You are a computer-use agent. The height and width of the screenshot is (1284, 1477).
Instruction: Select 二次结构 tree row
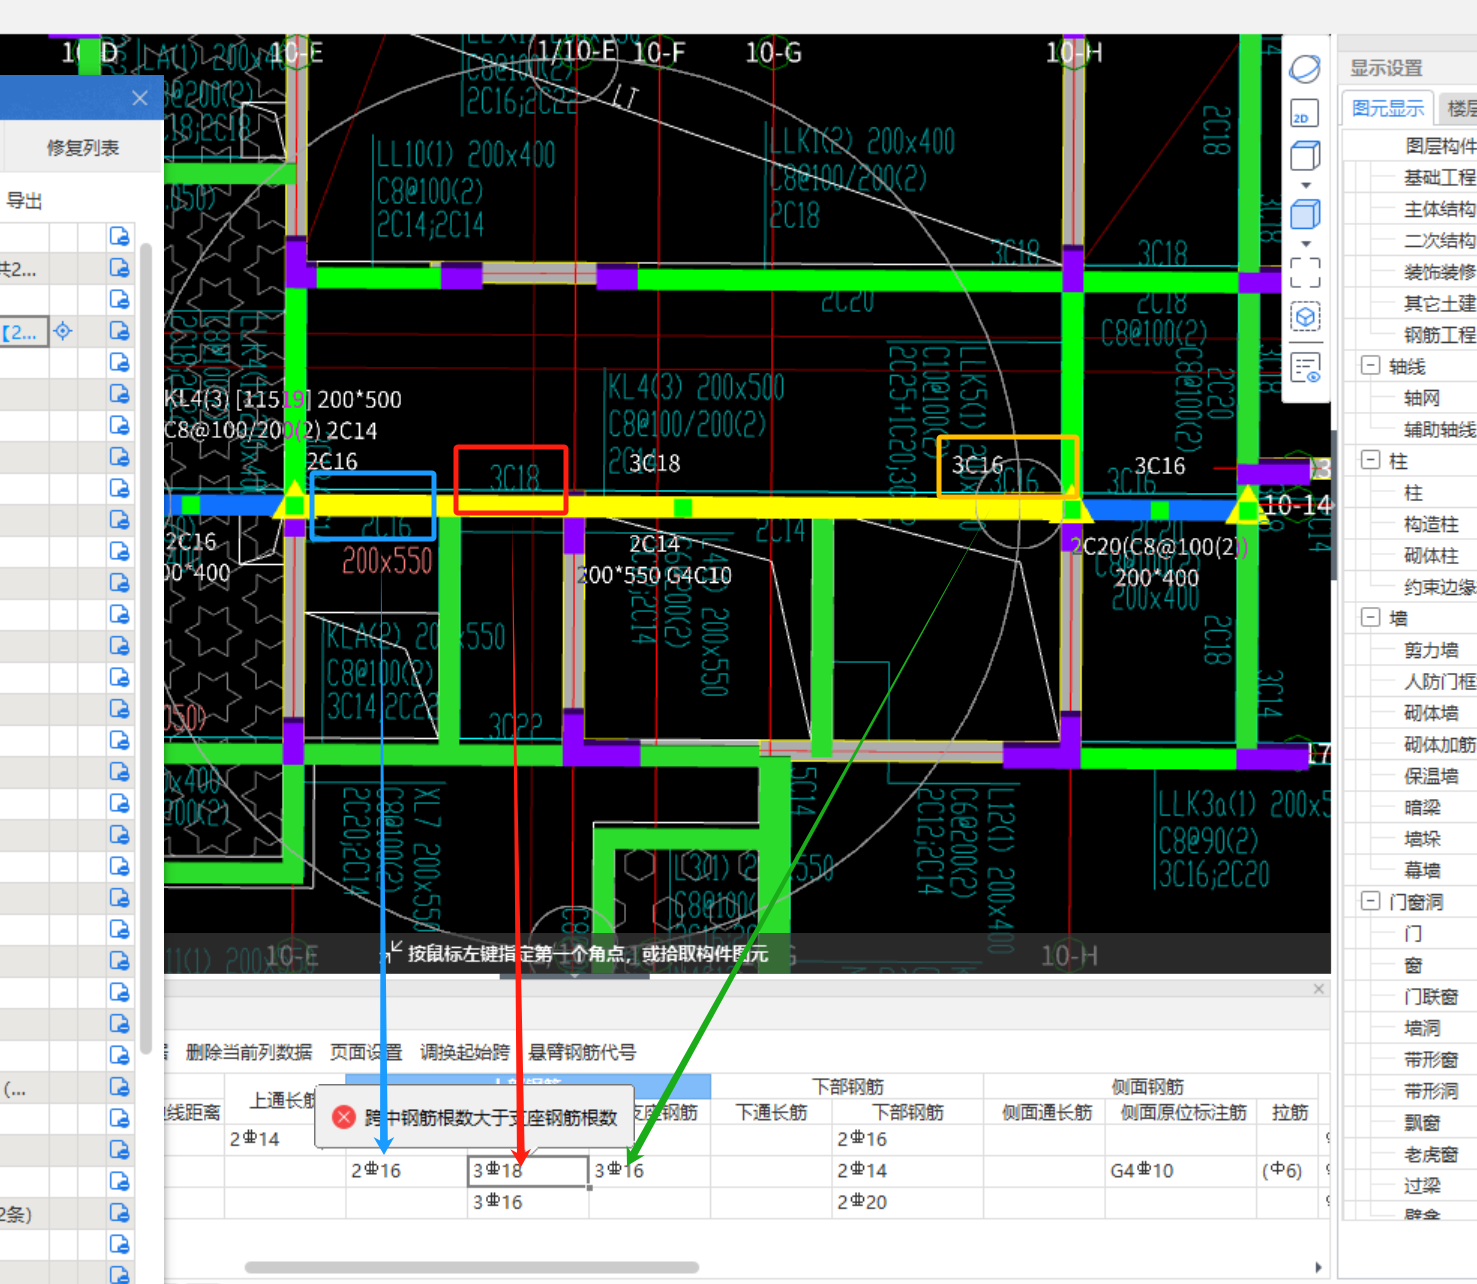(1439, 240)
